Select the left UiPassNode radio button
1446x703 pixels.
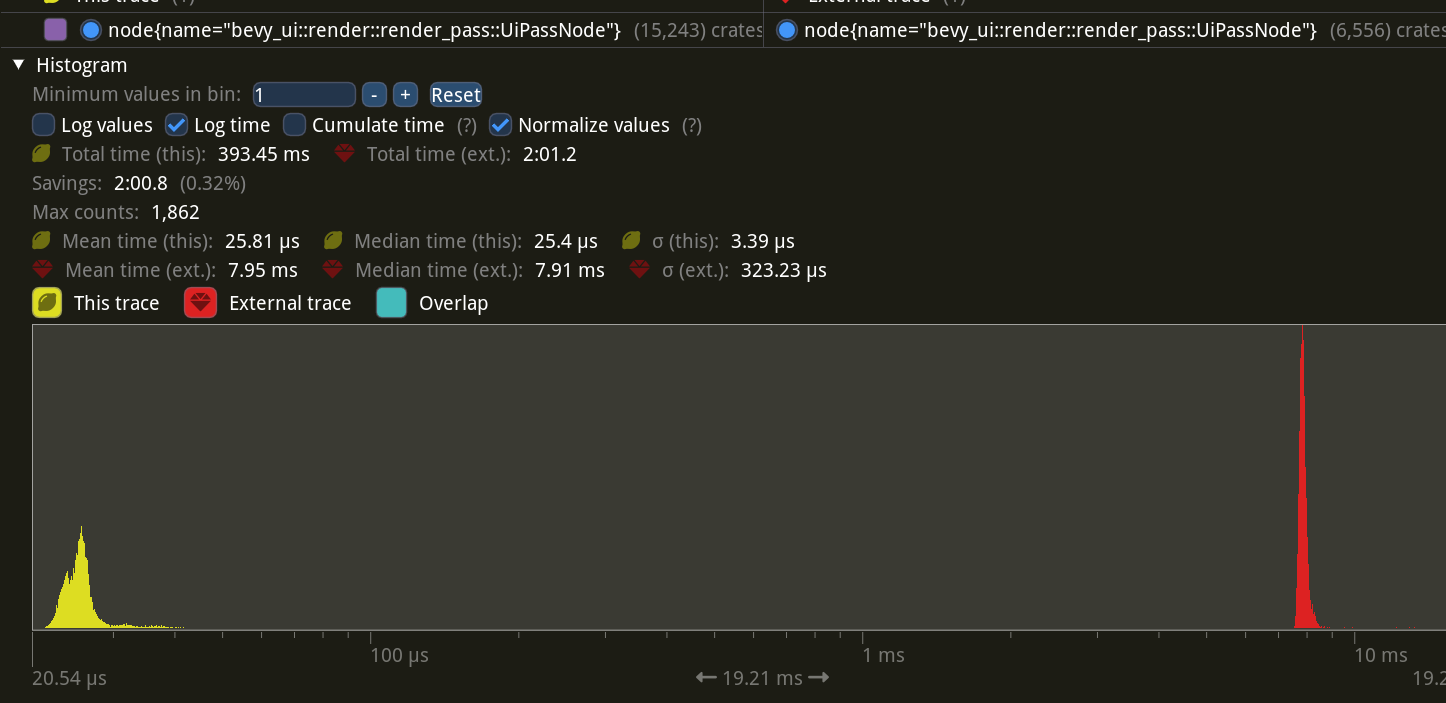click(91, 30)
